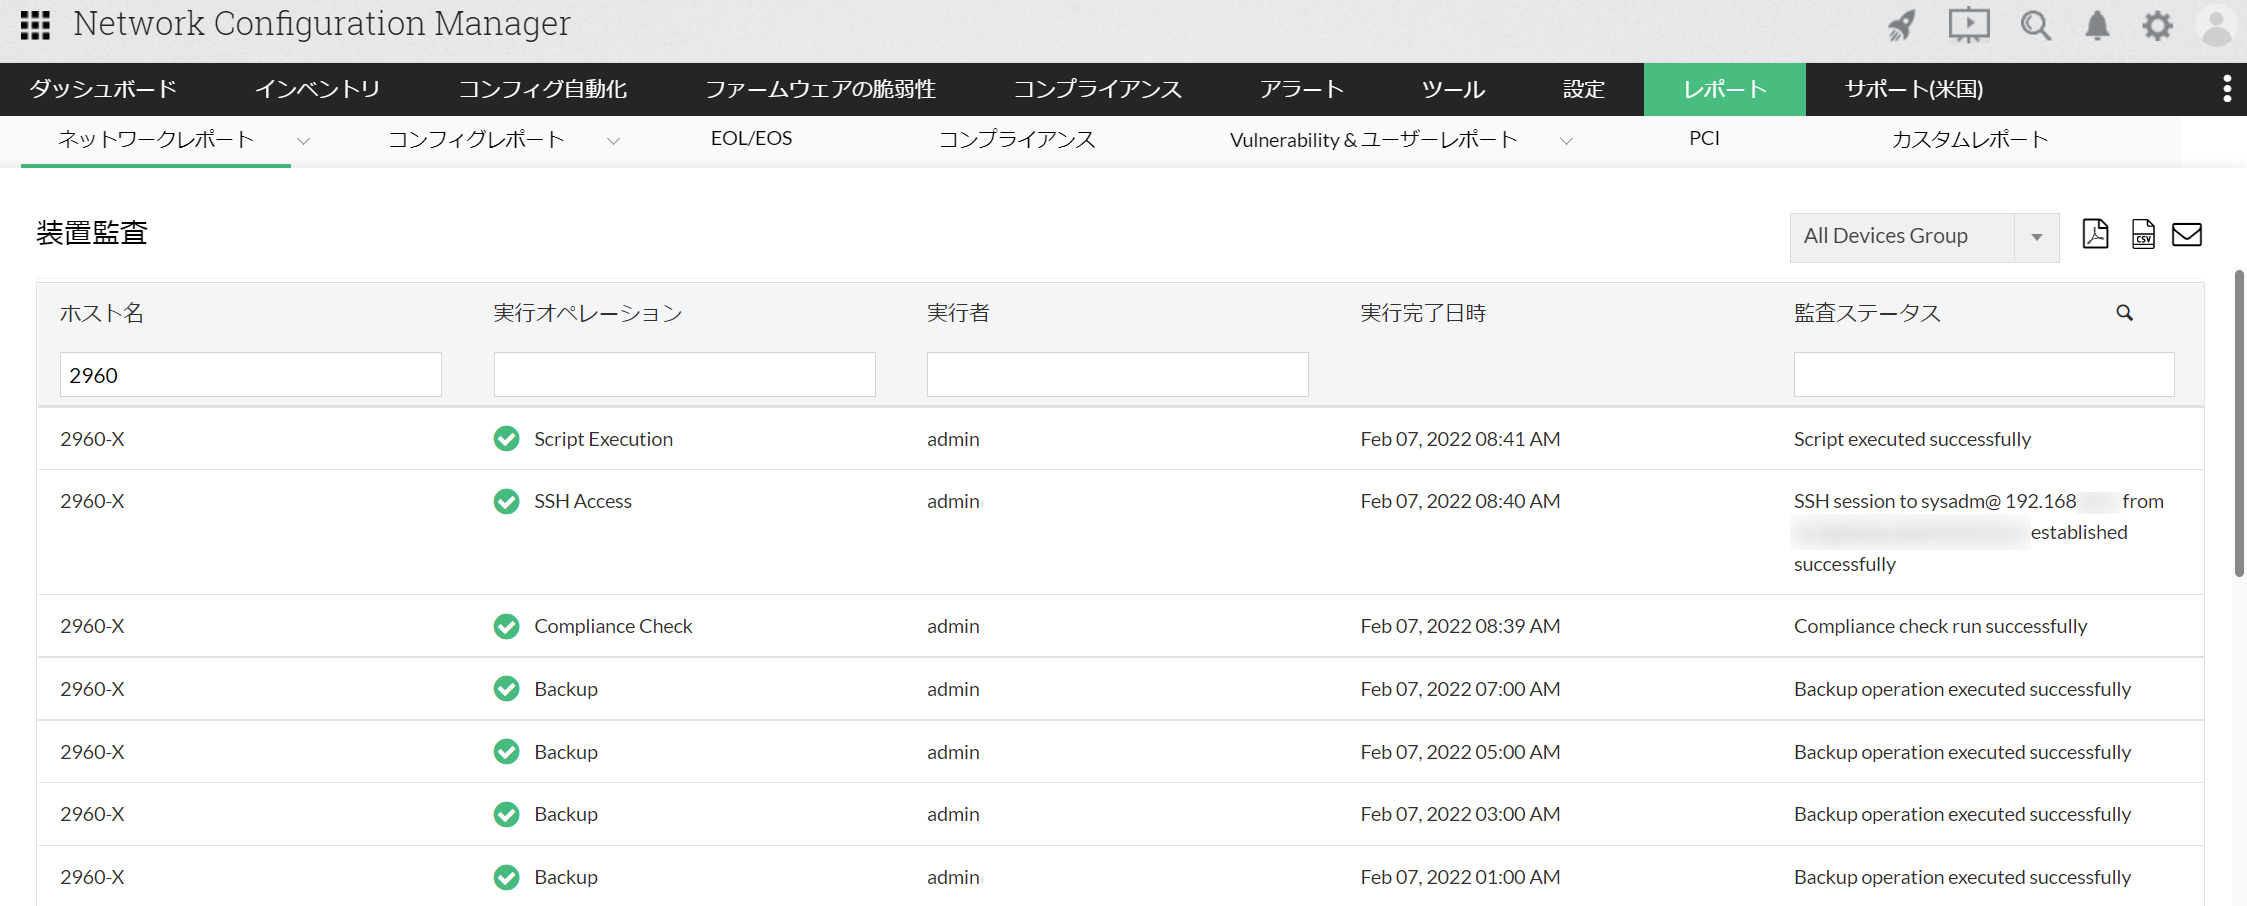
Task: Click the user profile avatar
Action: pos(2216,25)
